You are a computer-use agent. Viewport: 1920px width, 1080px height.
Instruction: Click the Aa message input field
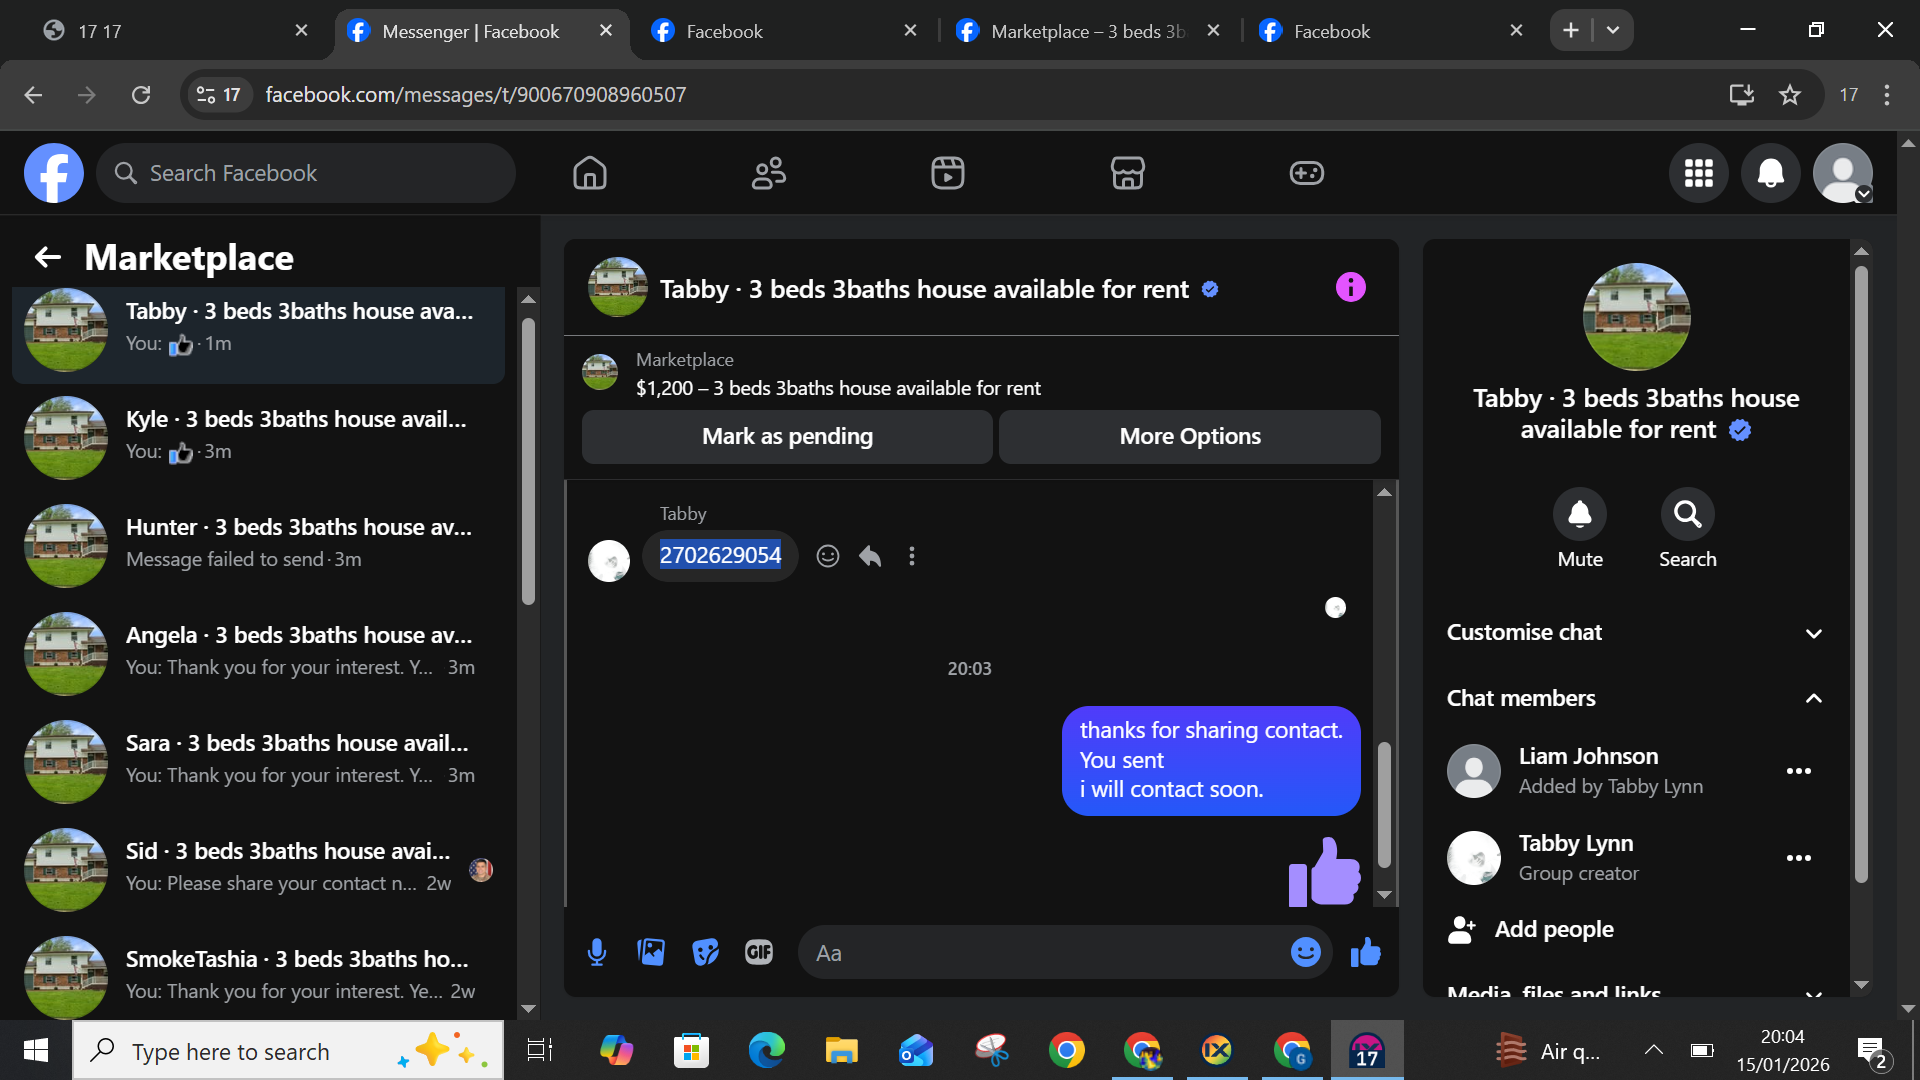tap(1040, 953)
